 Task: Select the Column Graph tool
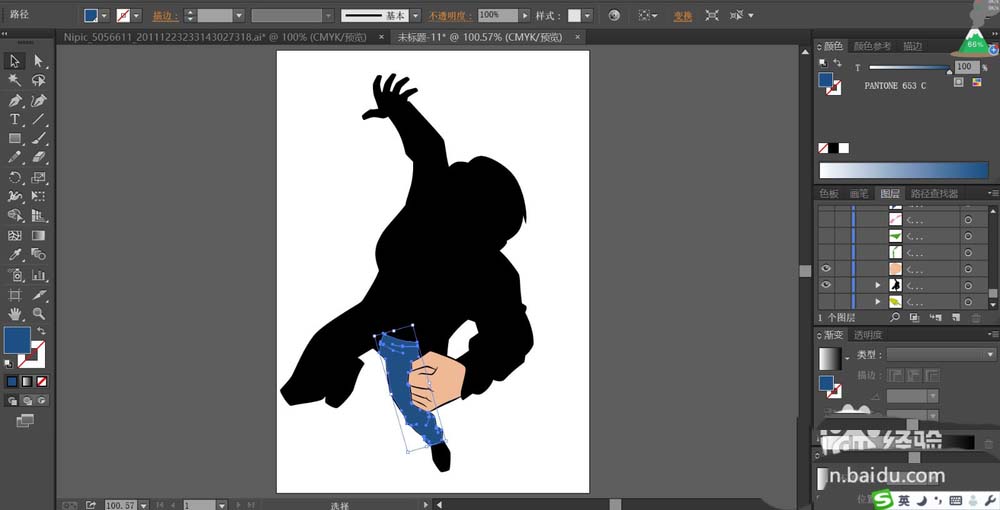38,275
